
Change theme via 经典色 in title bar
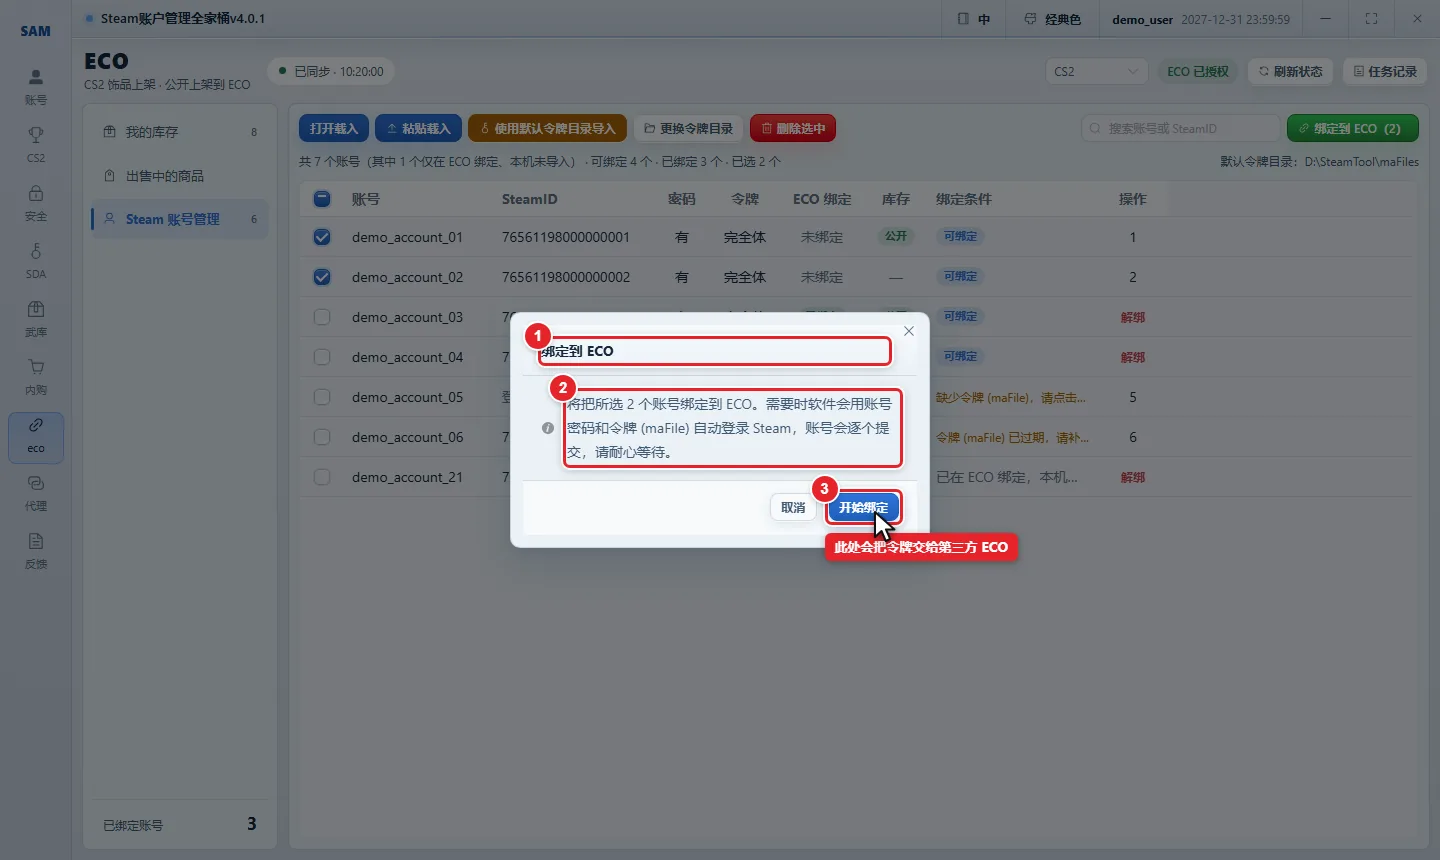pyautogui.click(x=1053, y=19)
